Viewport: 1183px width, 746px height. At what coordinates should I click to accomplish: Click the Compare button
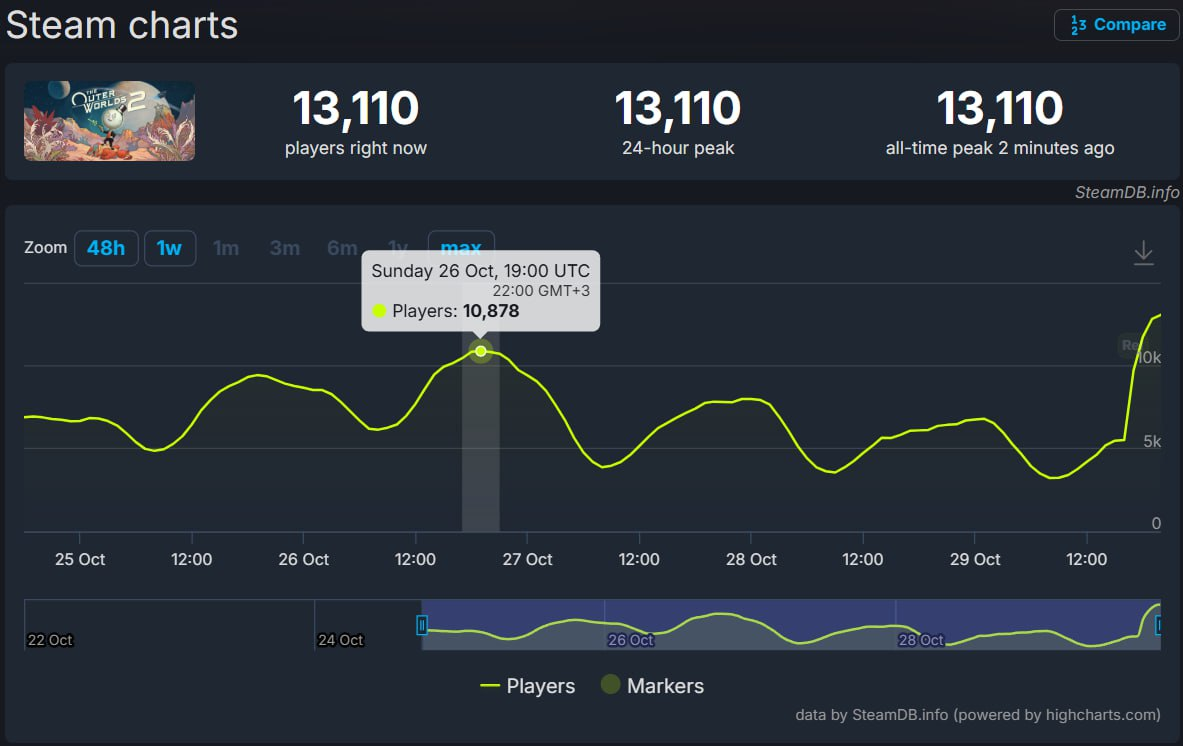[1116, 25]
